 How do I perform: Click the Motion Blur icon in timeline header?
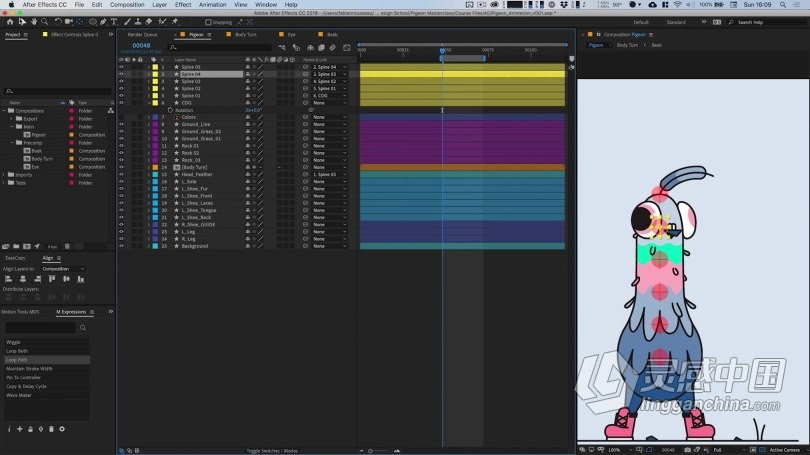pos(333,48)
